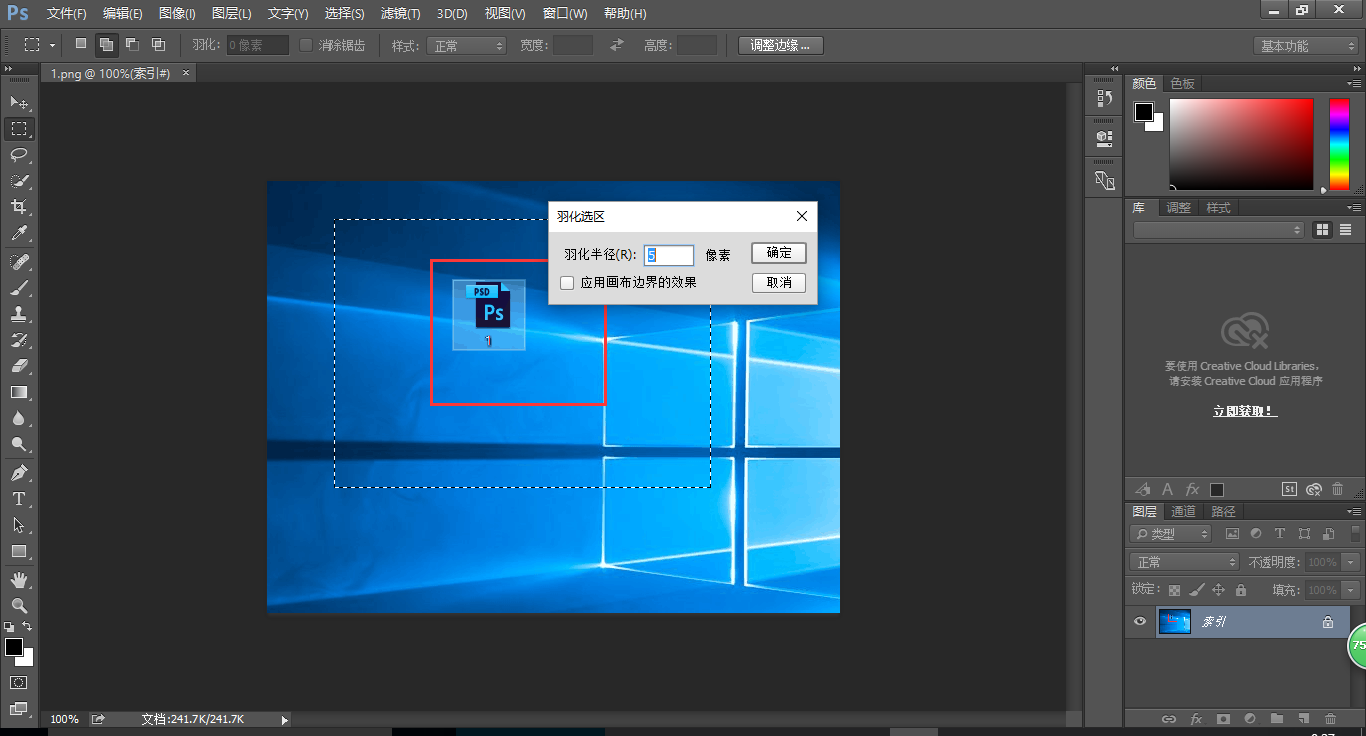The image size is (1366, 736).
Task: Choose Intersect with Selection mode button
Action: (x=158, y=44)
